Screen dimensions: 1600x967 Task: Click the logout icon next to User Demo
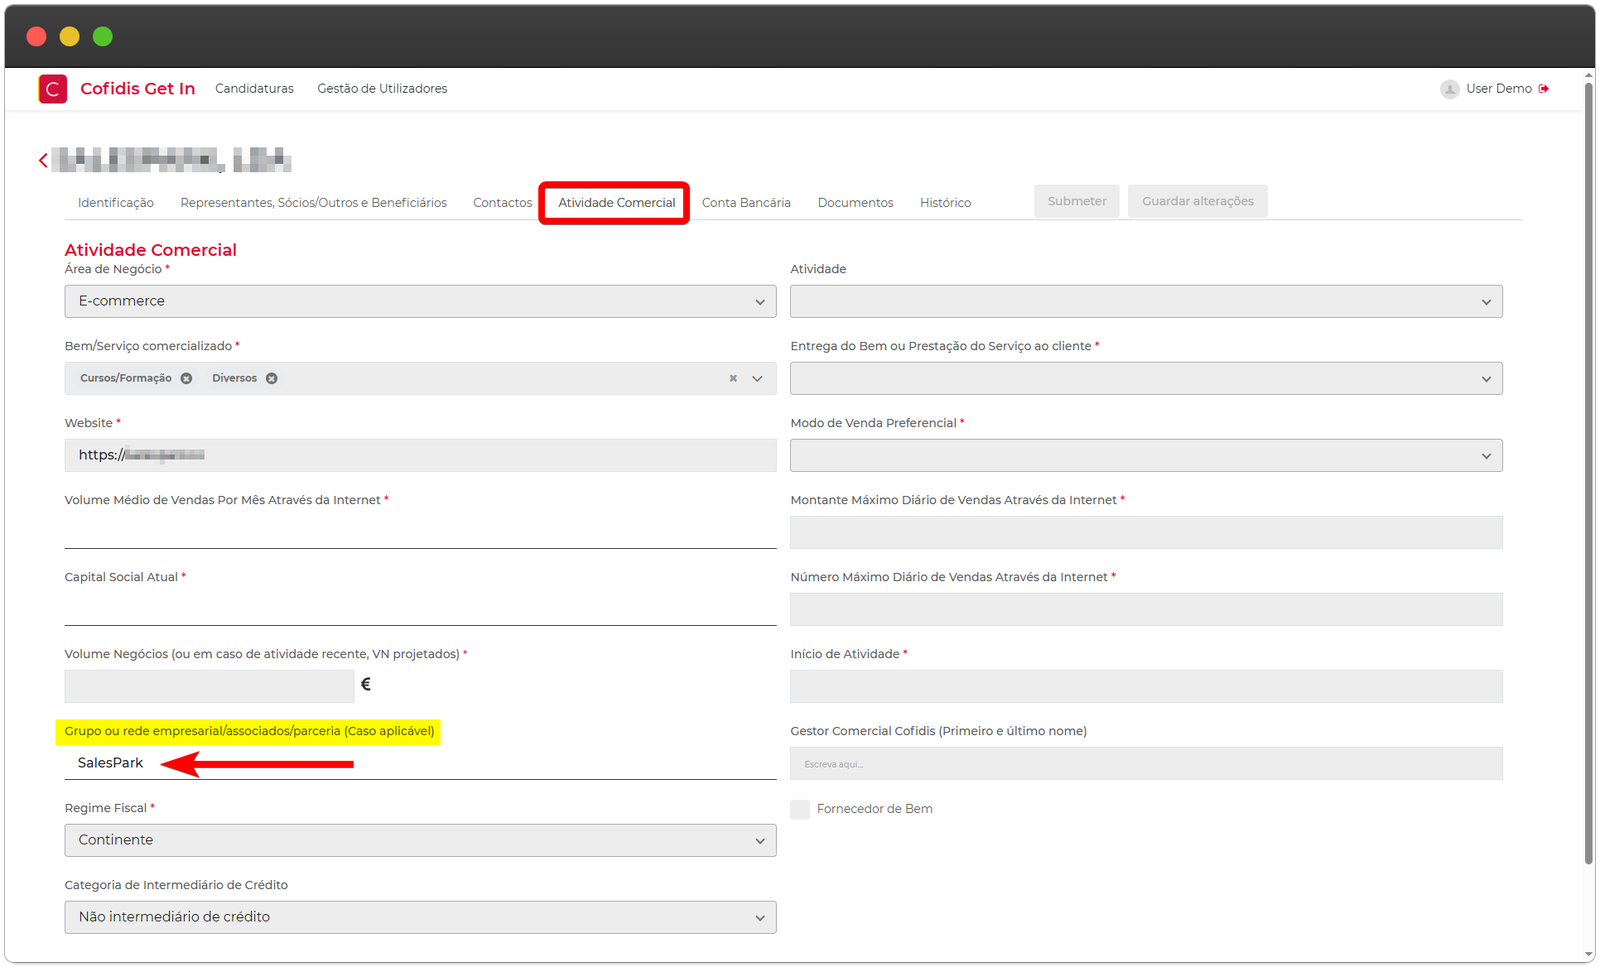(1544, 89)
